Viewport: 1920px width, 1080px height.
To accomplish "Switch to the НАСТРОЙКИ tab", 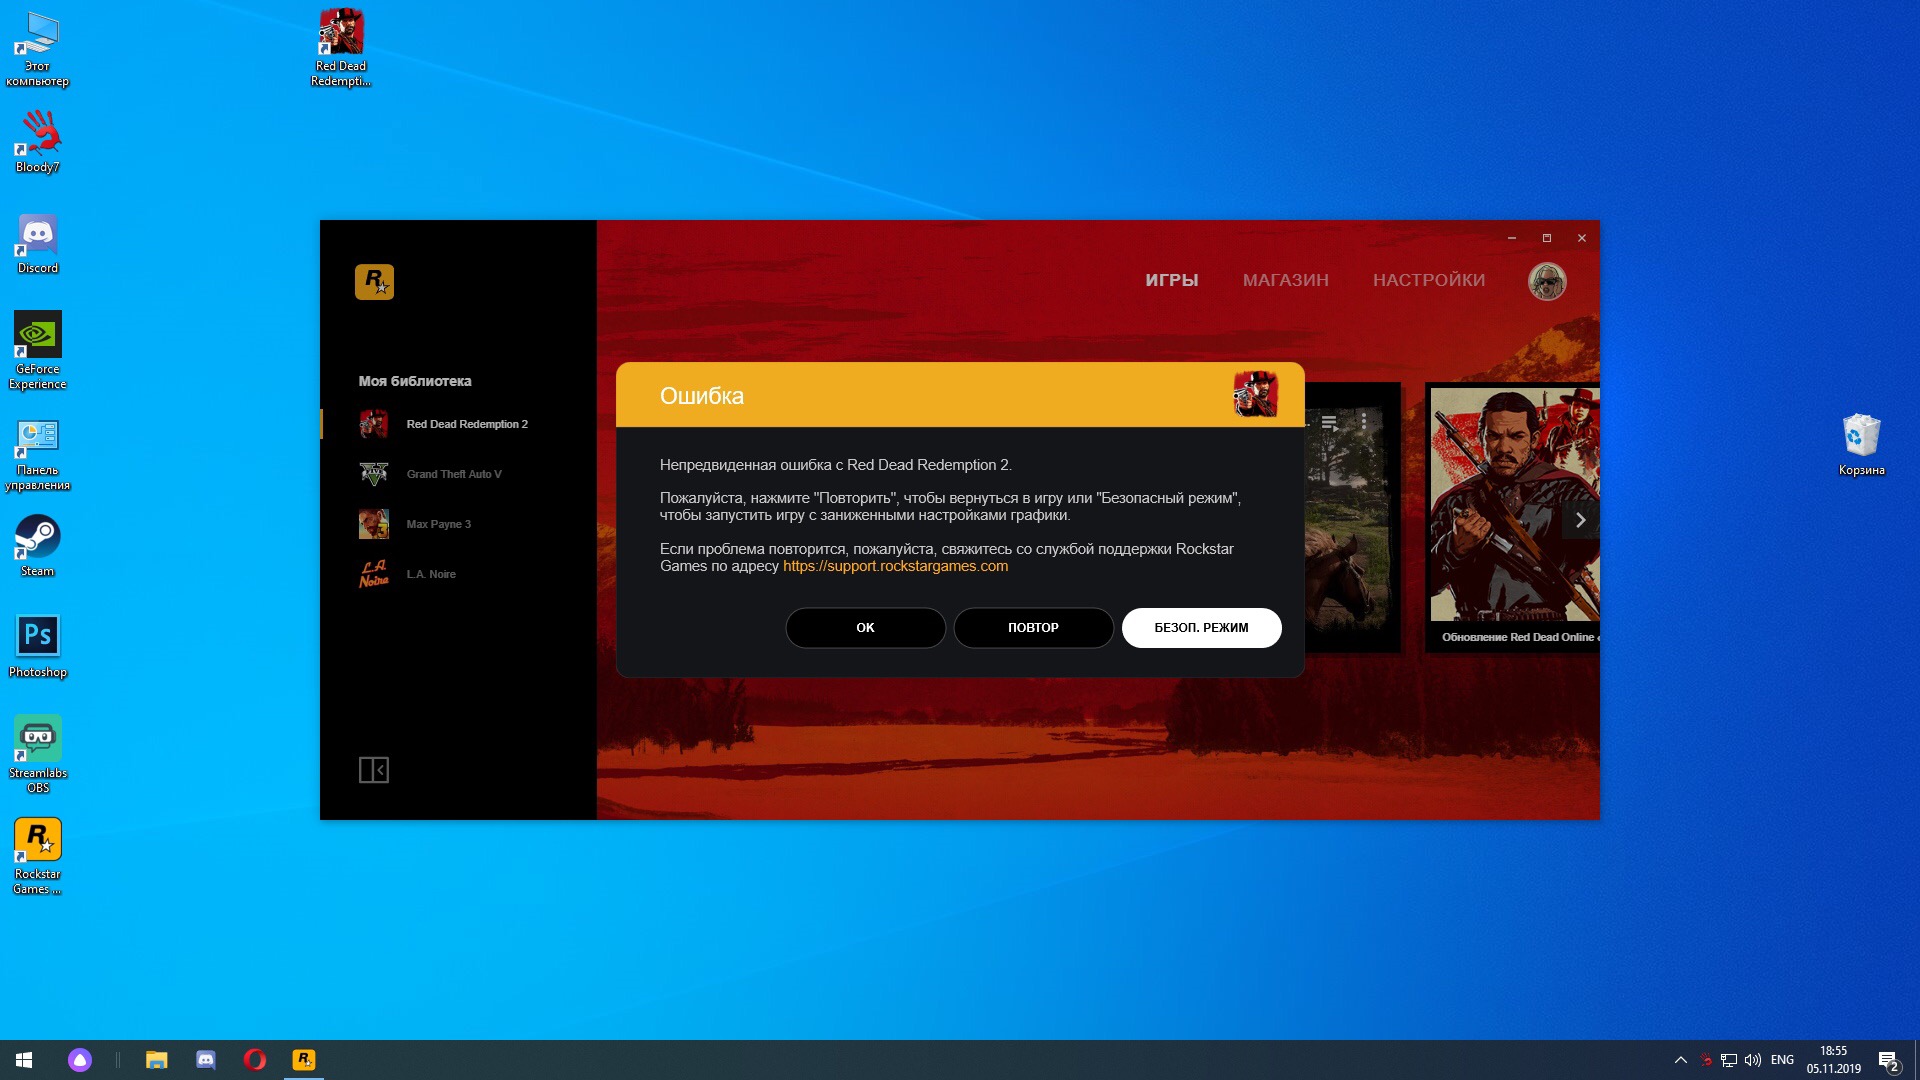I will (x=1428, y=280).
